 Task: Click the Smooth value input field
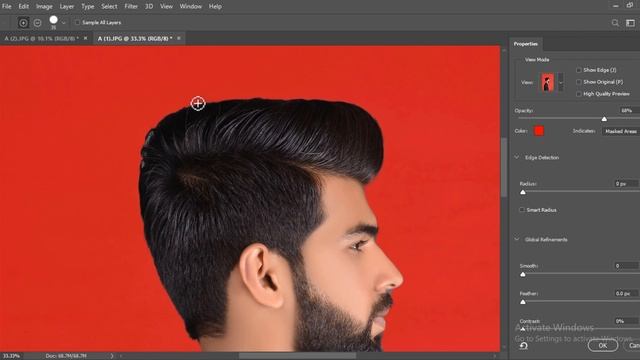pyautogui.click(x=626, y=266)
